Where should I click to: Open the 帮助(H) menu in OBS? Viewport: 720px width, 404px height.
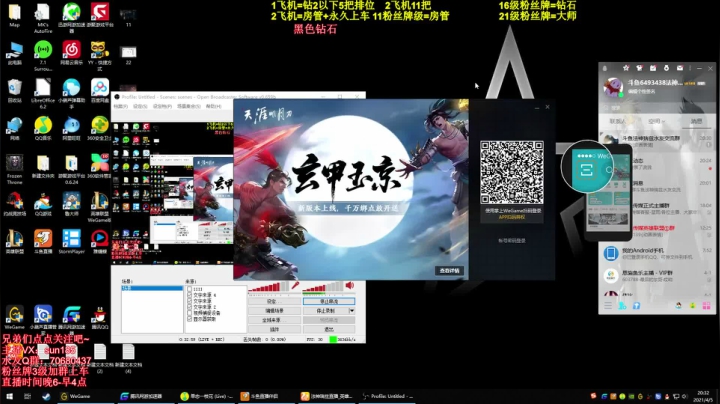coord(213,106)
